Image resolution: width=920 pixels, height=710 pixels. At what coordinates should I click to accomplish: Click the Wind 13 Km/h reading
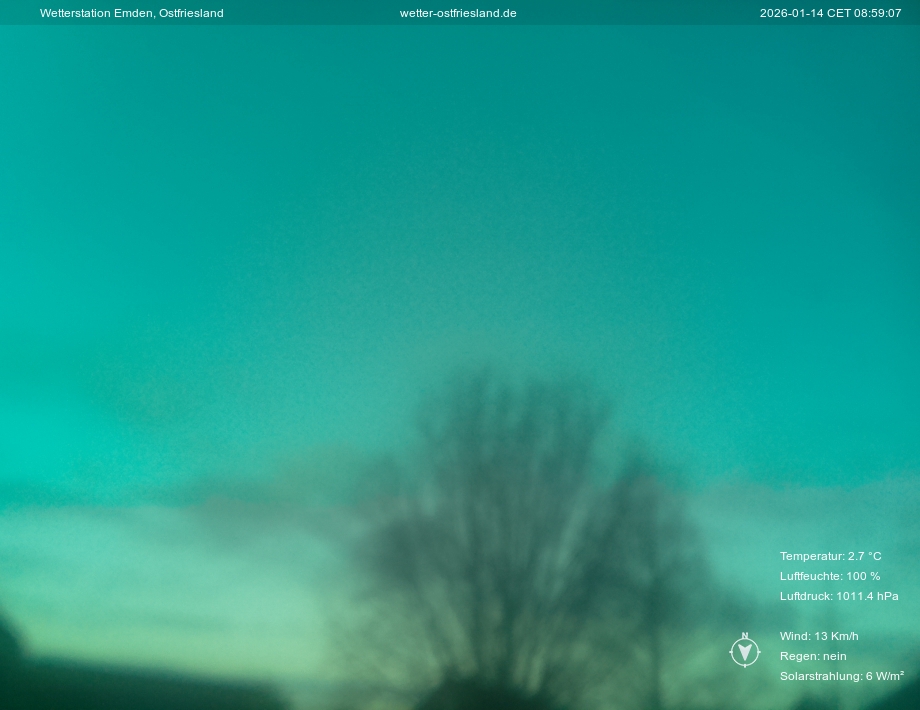click(x=818, y=636)
